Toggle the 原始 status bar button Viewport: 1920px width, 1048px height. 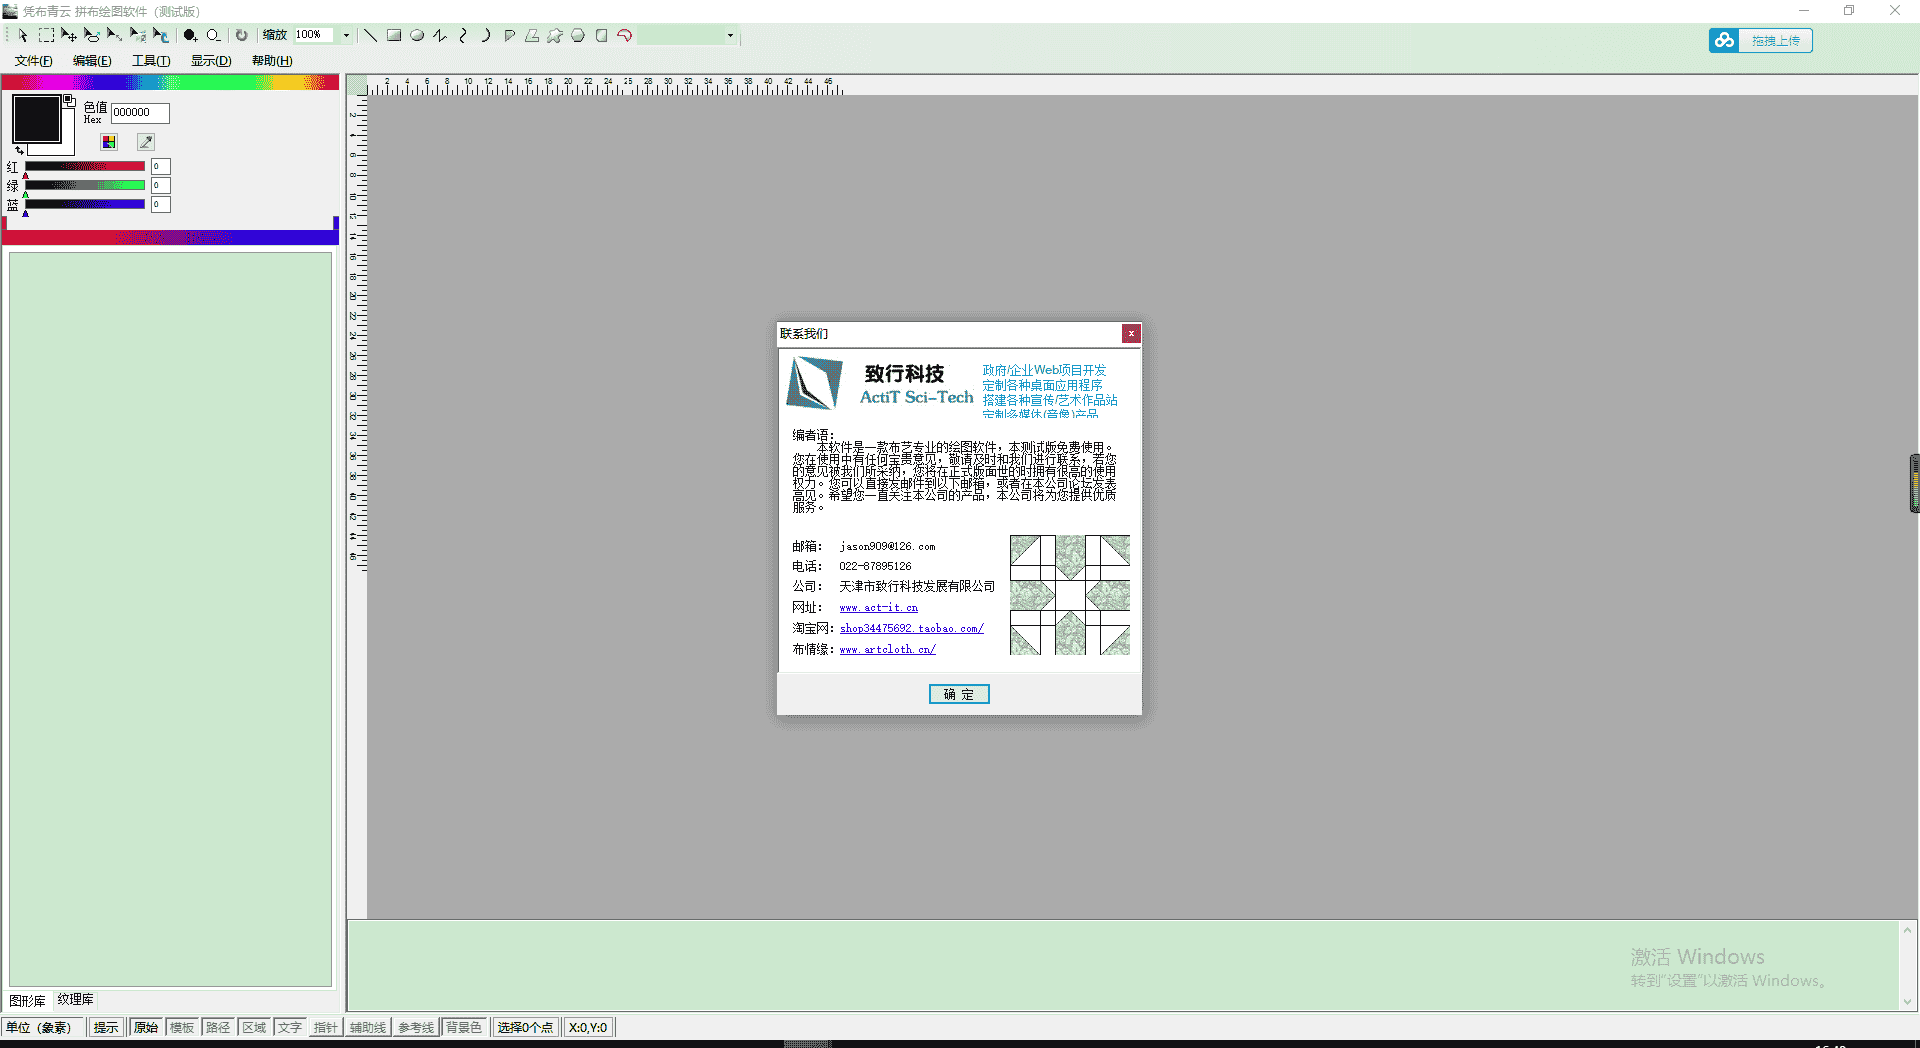146,1027
